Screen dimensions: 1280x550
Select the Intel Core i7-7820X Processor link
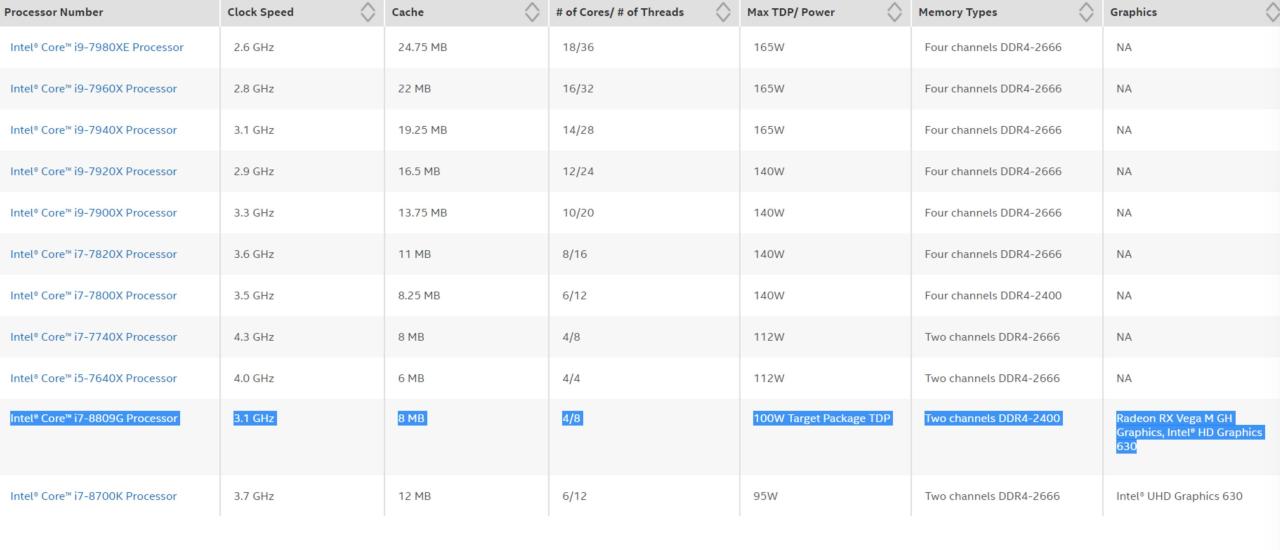click(x=93, y=254)
